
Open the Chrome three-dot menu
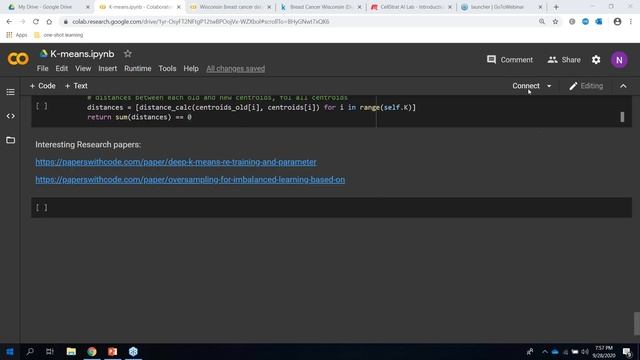click(631, 22)
